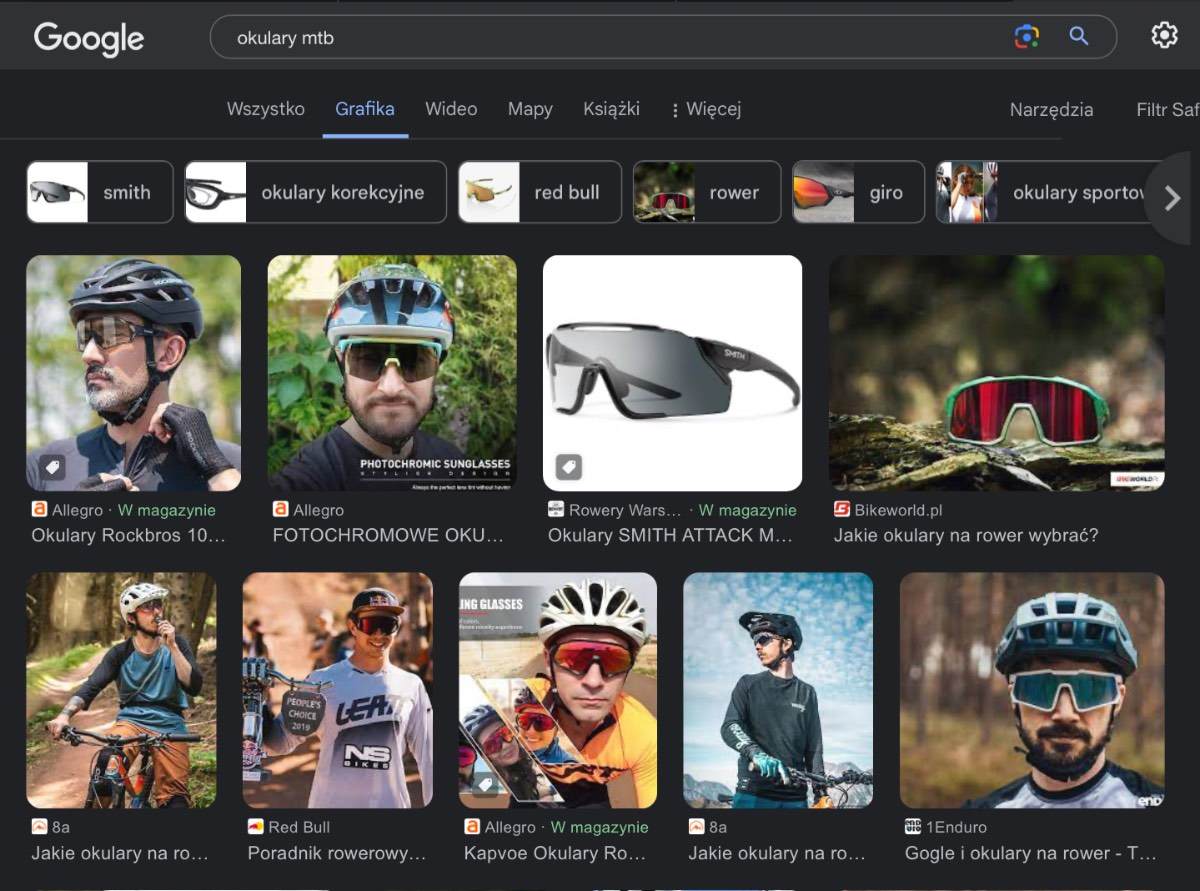
Task: Open the photochromic sunglasses image
Action: click(x=392, y=373)
